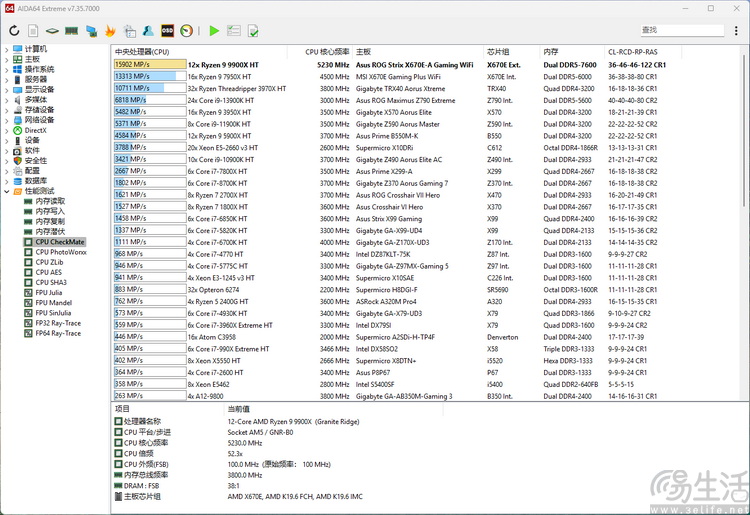
Task: Select the CPU PhotoWorxx benchmark
Action: (x=61, y=252)
